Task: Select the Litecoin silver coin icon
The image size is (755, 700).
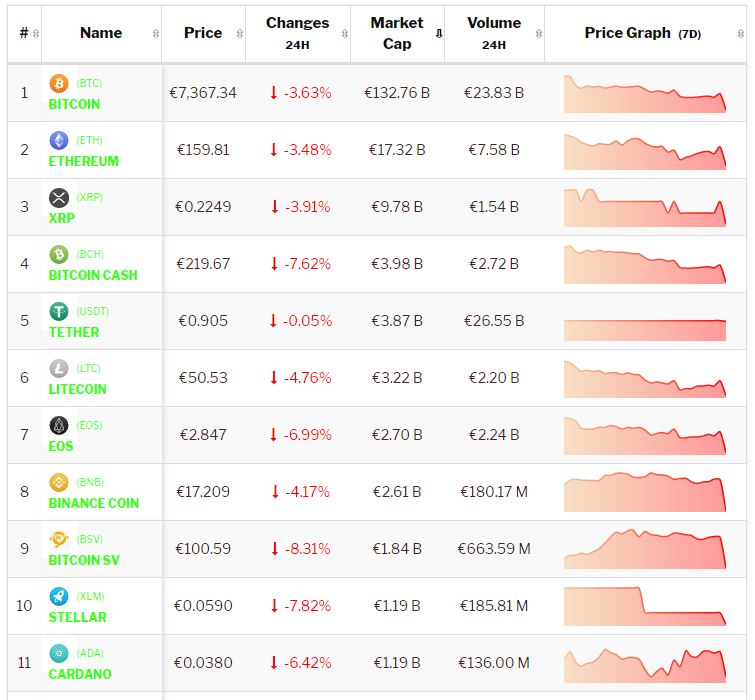Action: (x=59, y=368)
